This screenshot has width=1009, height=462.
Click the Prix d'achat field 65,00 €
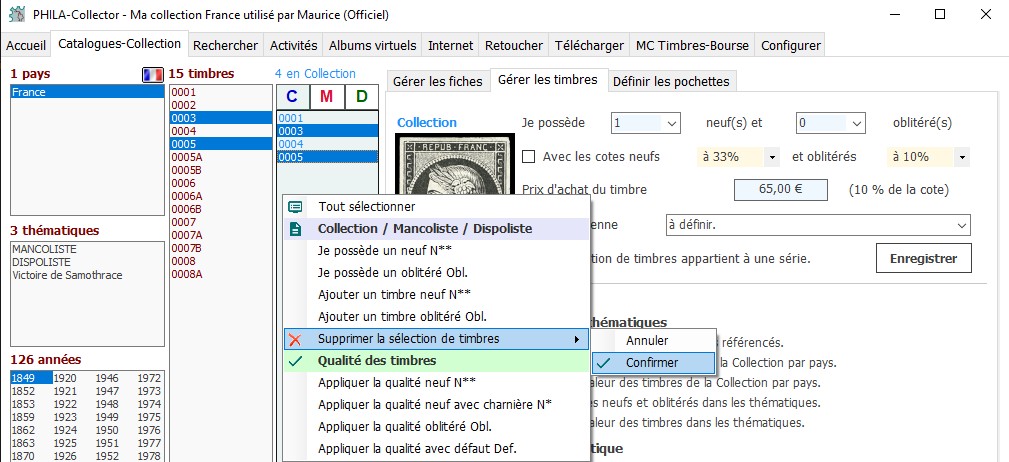781,190
